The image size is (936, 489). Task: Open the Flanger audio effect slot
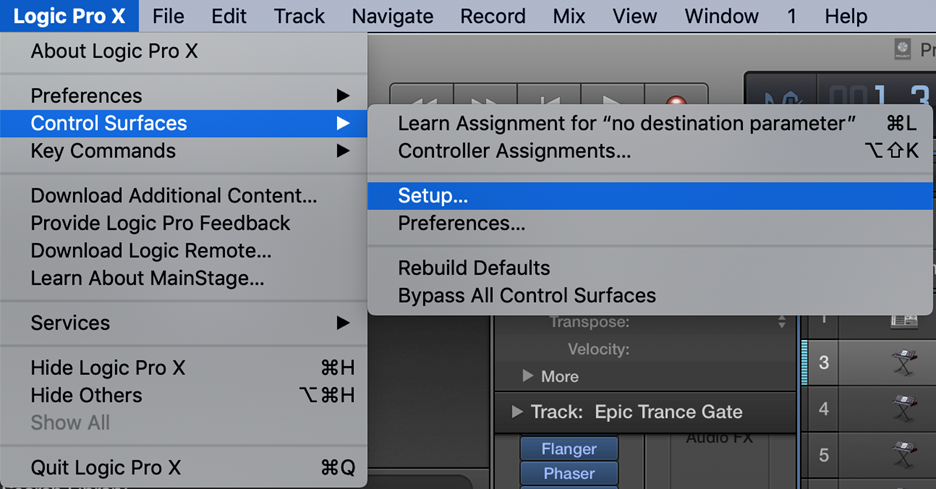pos(569,449)
